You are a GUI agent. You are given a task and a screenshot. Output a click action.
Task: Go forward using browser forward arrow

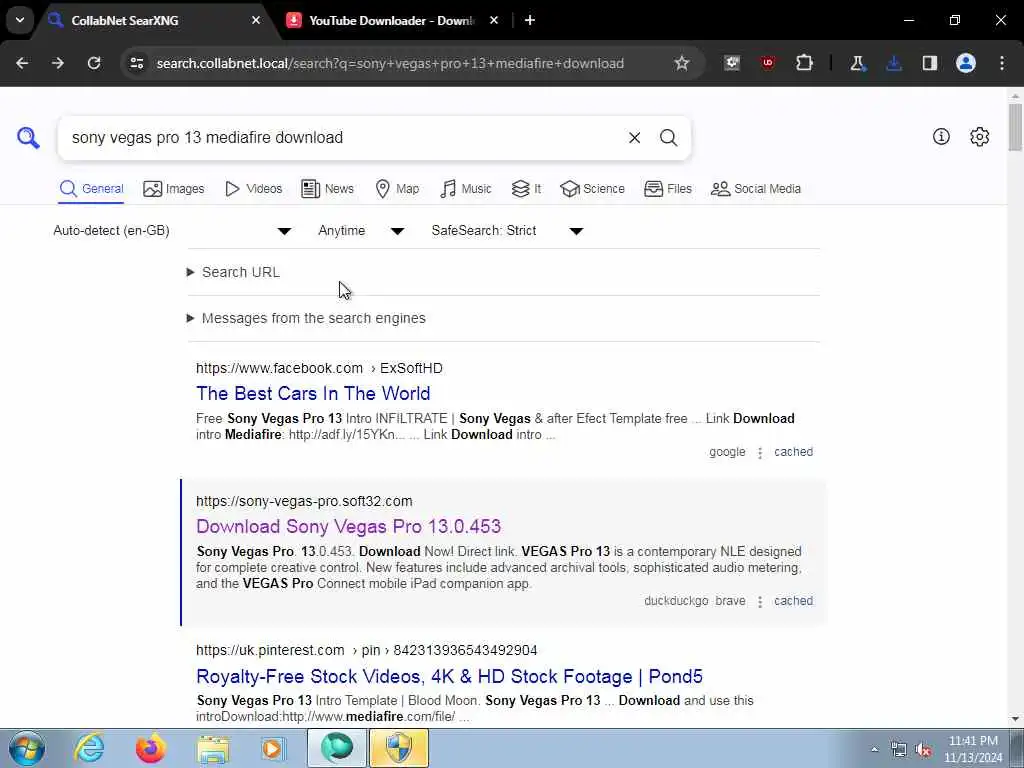click(58, 63)
